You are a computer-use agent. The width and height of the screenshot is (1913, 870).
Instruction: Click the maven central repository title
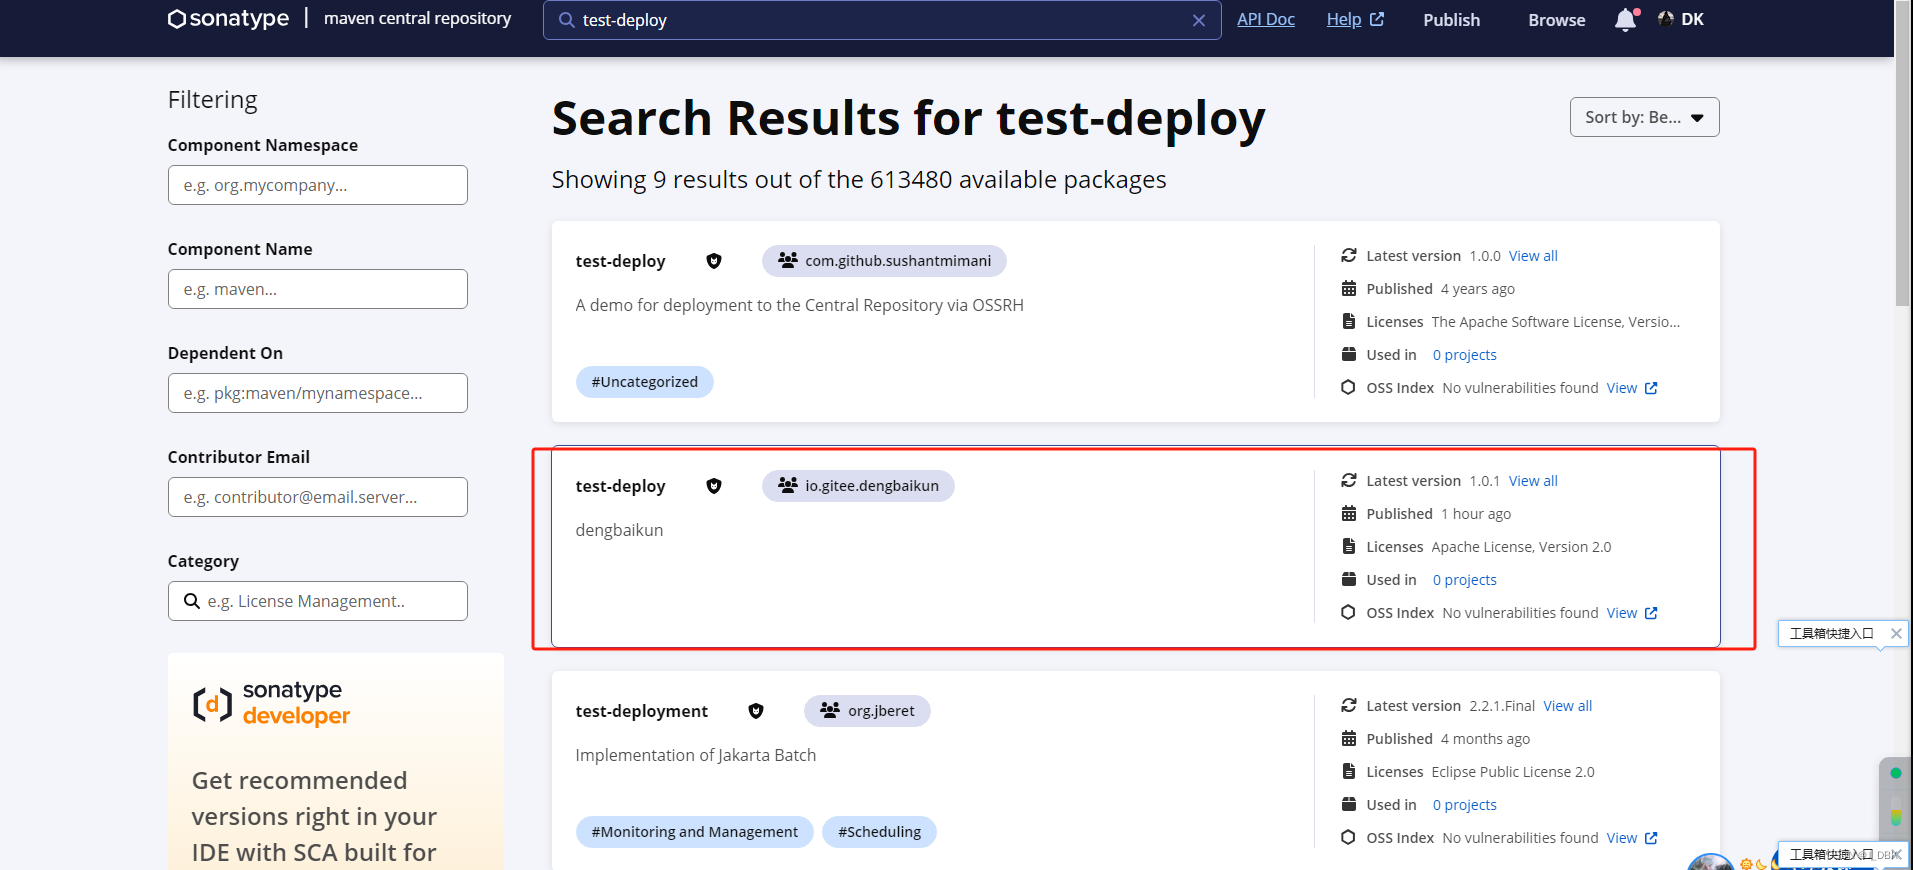(417, 18)
